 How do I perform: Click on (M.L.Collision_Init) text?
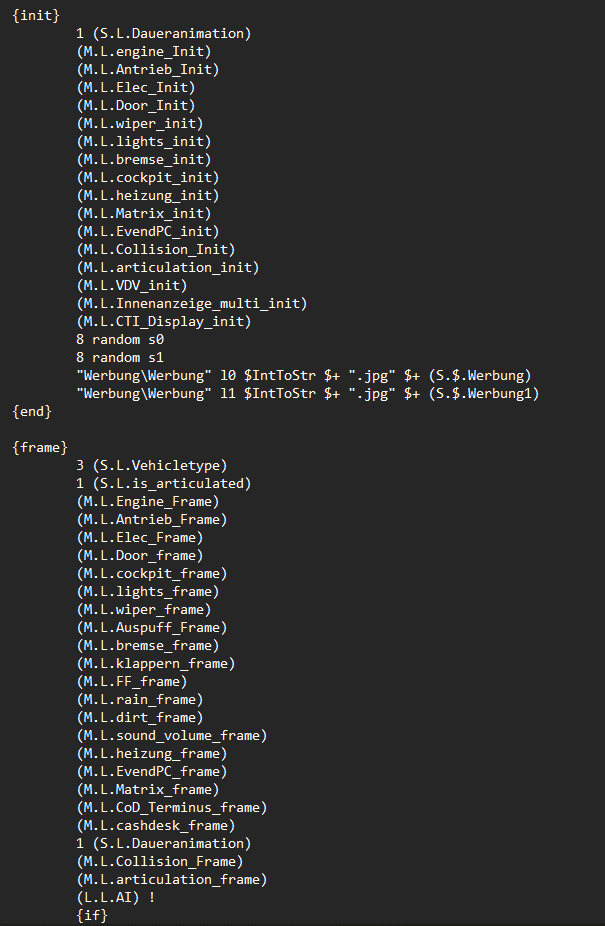coord(156,249)
